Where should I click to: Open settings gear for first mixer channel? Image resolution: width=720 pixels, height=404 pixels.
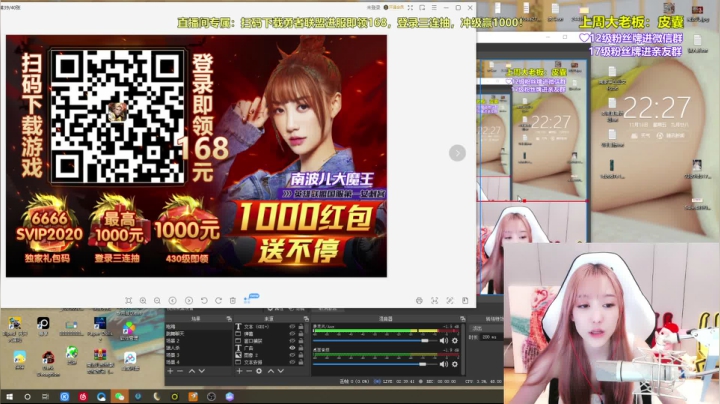455,341
